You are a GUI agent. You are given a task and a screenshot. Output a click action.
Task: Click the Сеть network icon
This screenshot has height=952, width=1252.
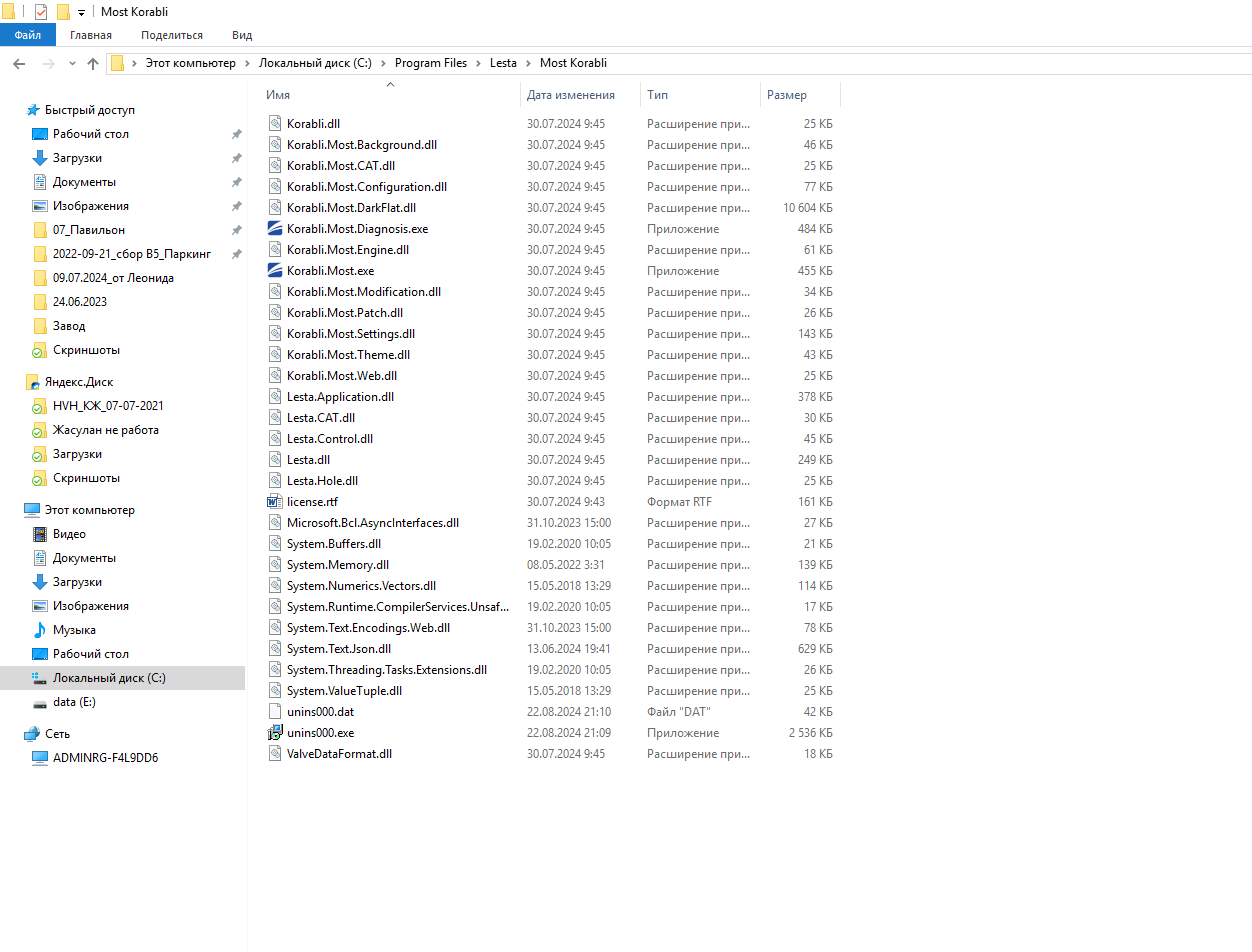point(33,734)
